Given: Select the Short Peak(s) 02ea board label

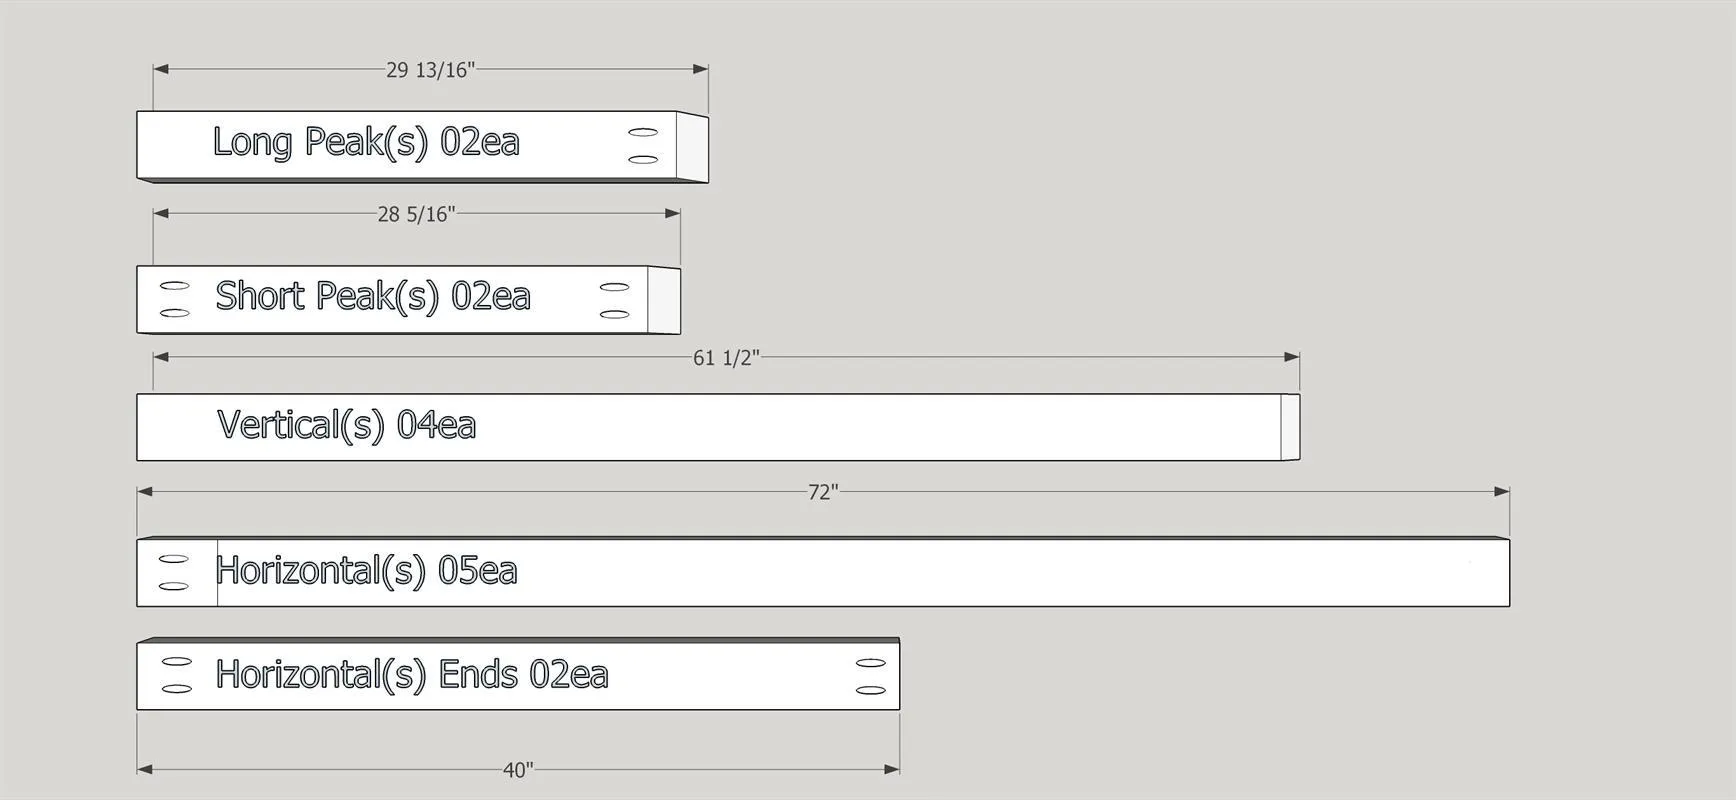Looking at the screenshot, I should [372, 296].
